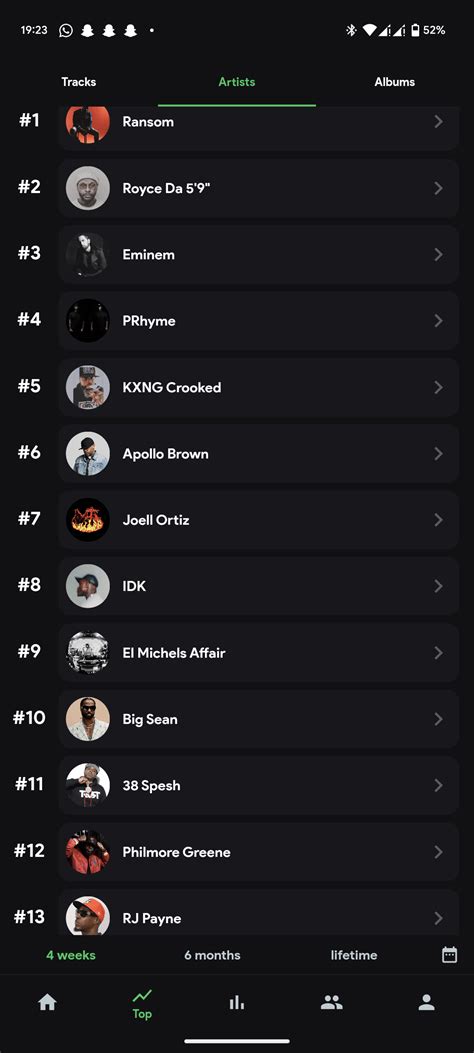Open the friends icon in bottom bar
The height and width of the screenshot is (1053, 474).
pos(332,1003)
